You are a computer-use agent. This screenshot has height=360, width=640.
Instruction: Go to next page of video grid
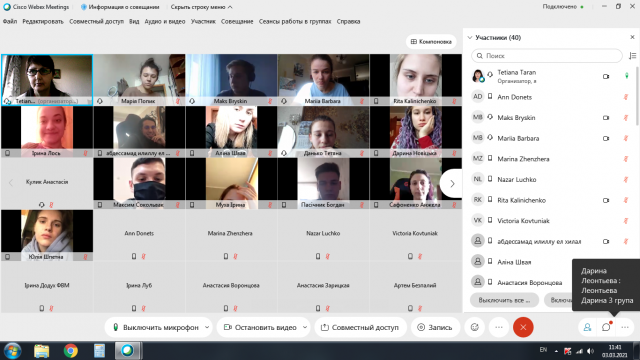coord(452,184)
